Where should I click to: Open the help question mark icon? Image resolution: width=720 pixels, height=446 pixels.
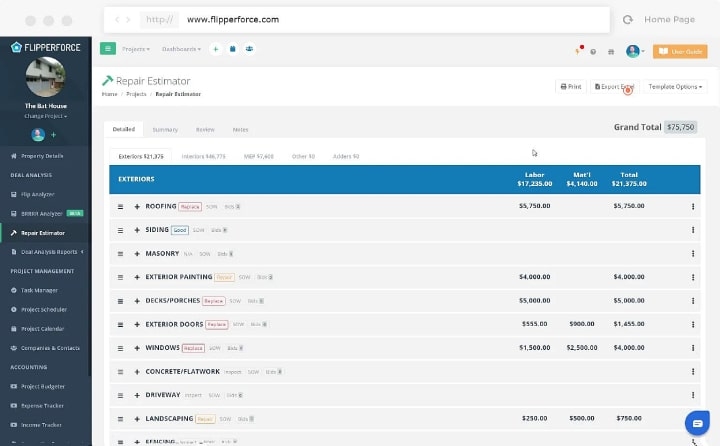[x=593, y=52]
